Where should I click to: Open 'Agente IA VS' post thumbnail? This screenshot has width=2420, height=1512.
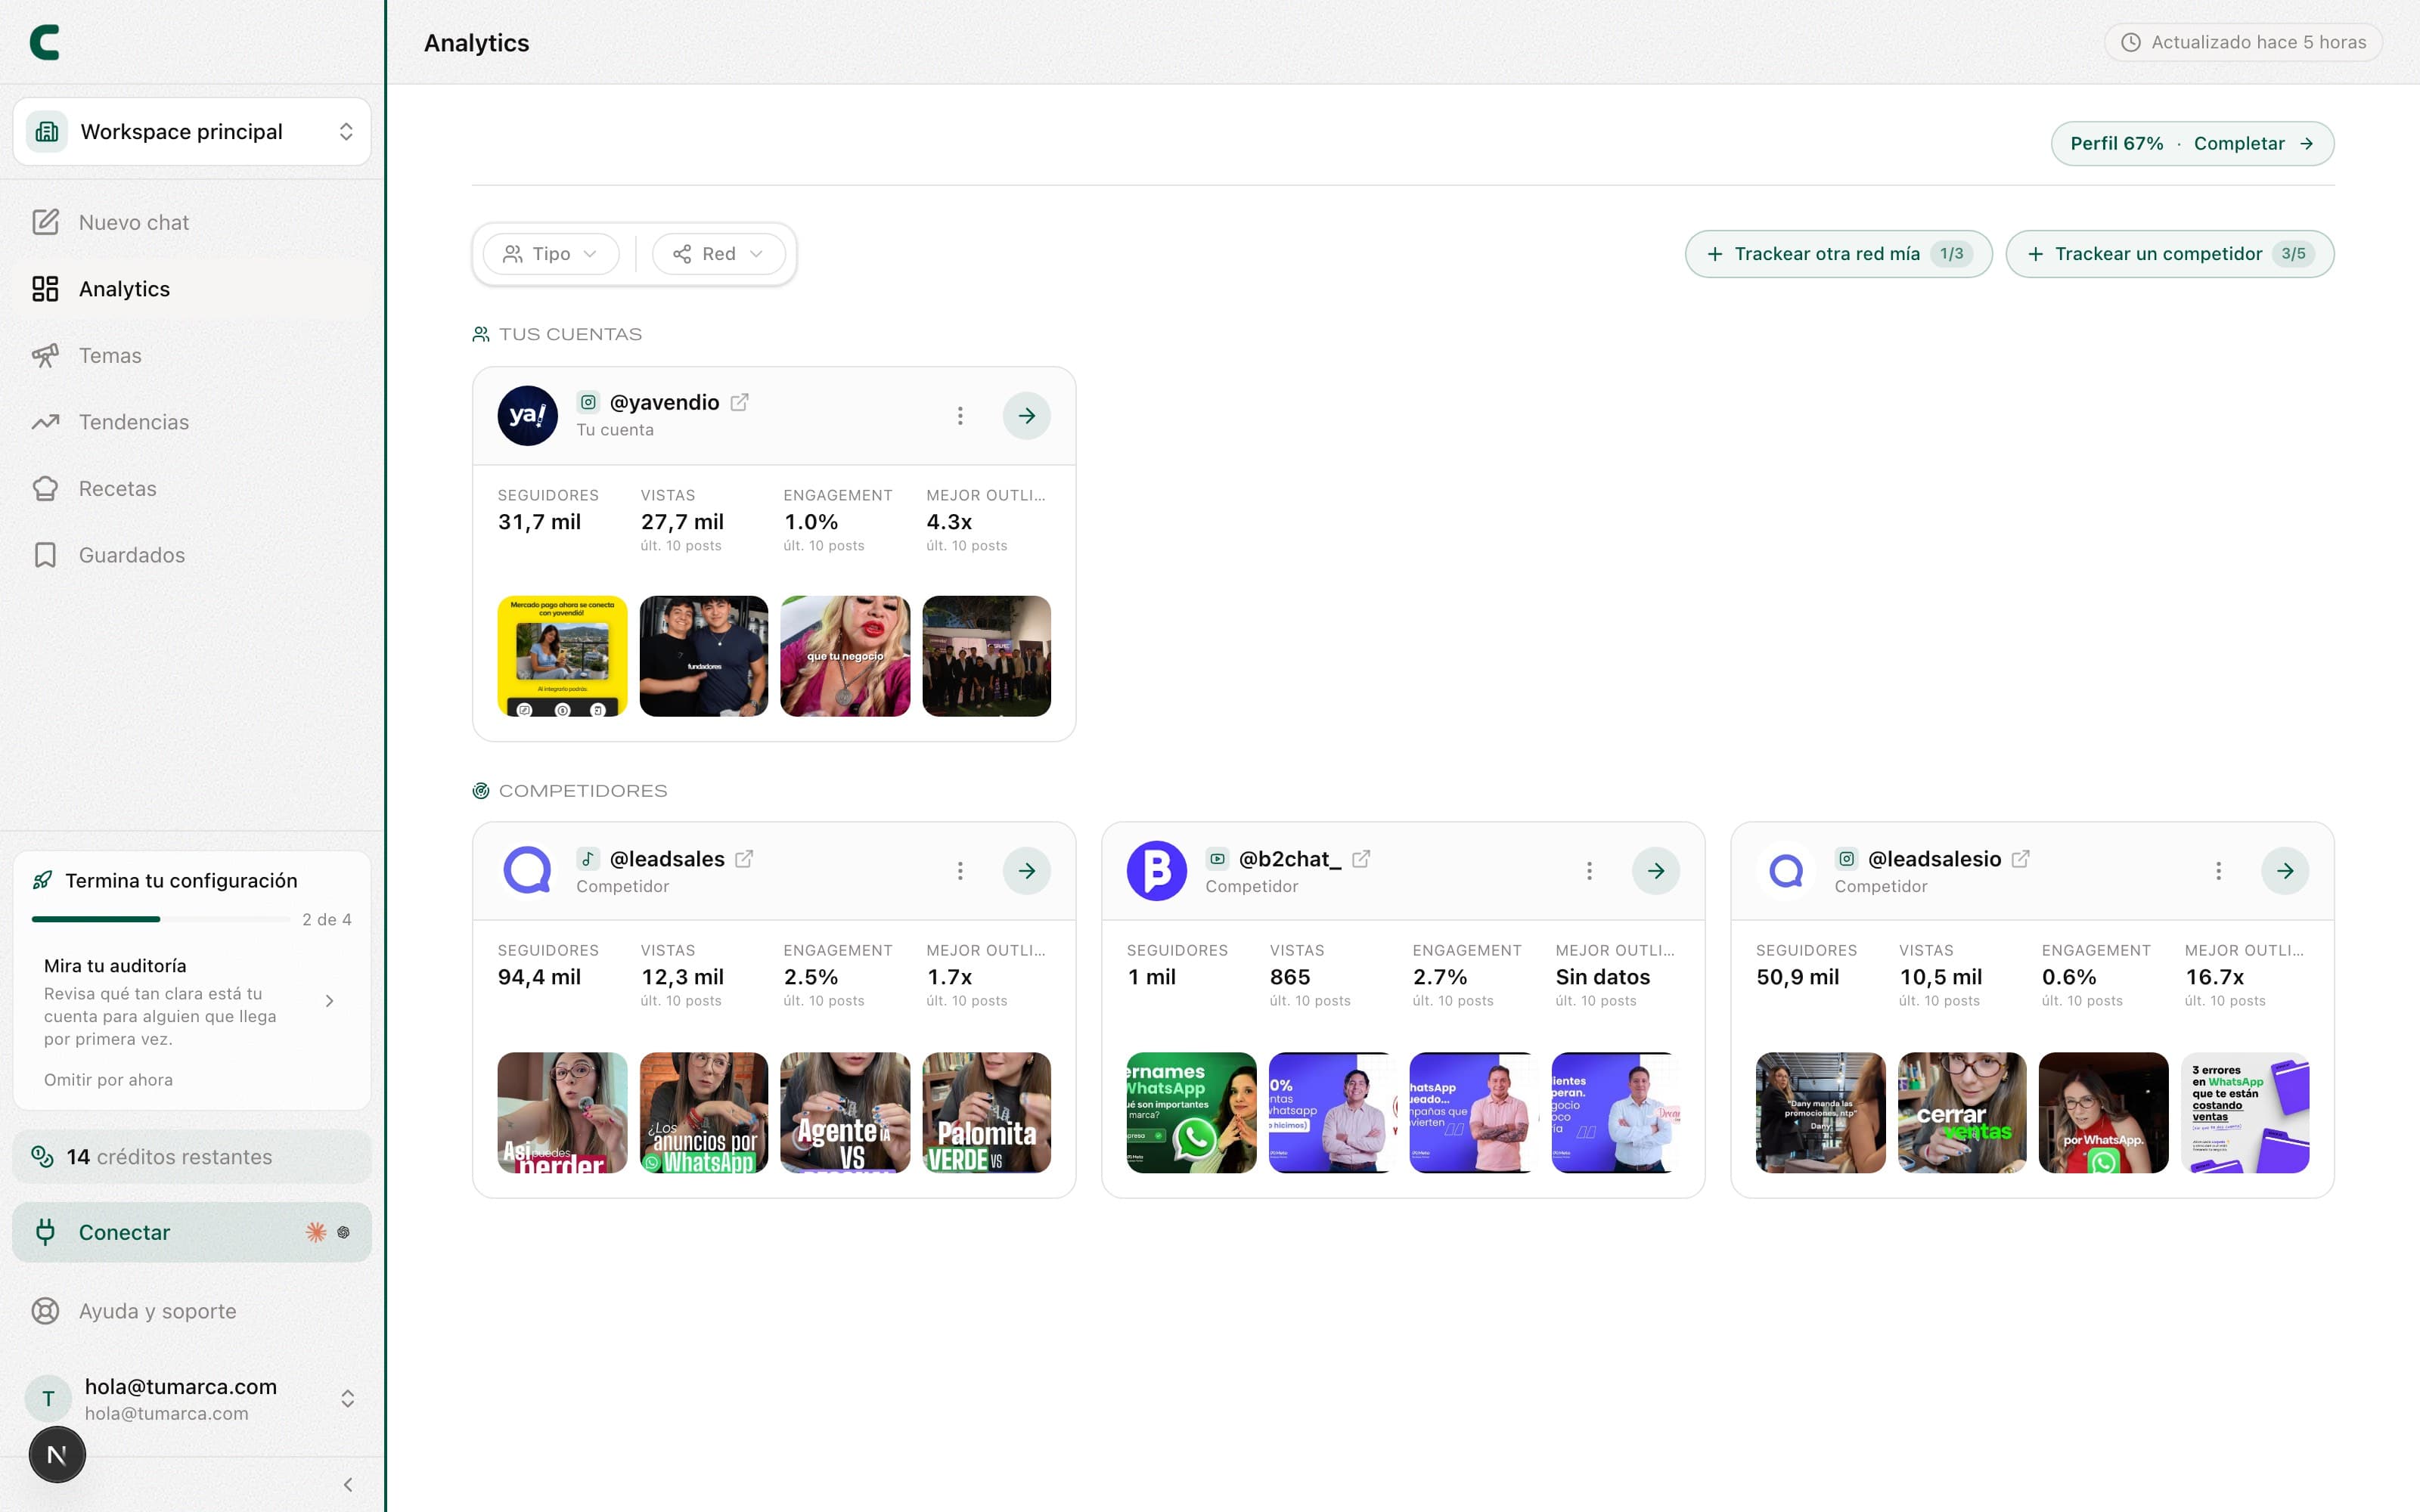845,1112
